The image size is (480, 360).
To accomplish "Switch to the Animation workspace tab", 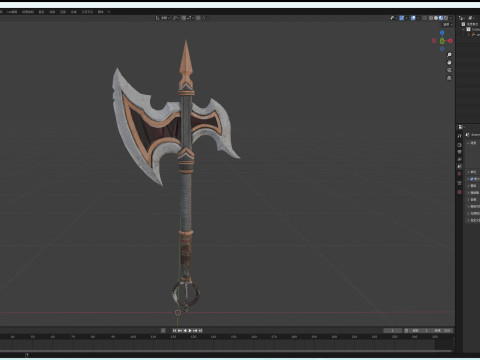I will coord(52,12).
